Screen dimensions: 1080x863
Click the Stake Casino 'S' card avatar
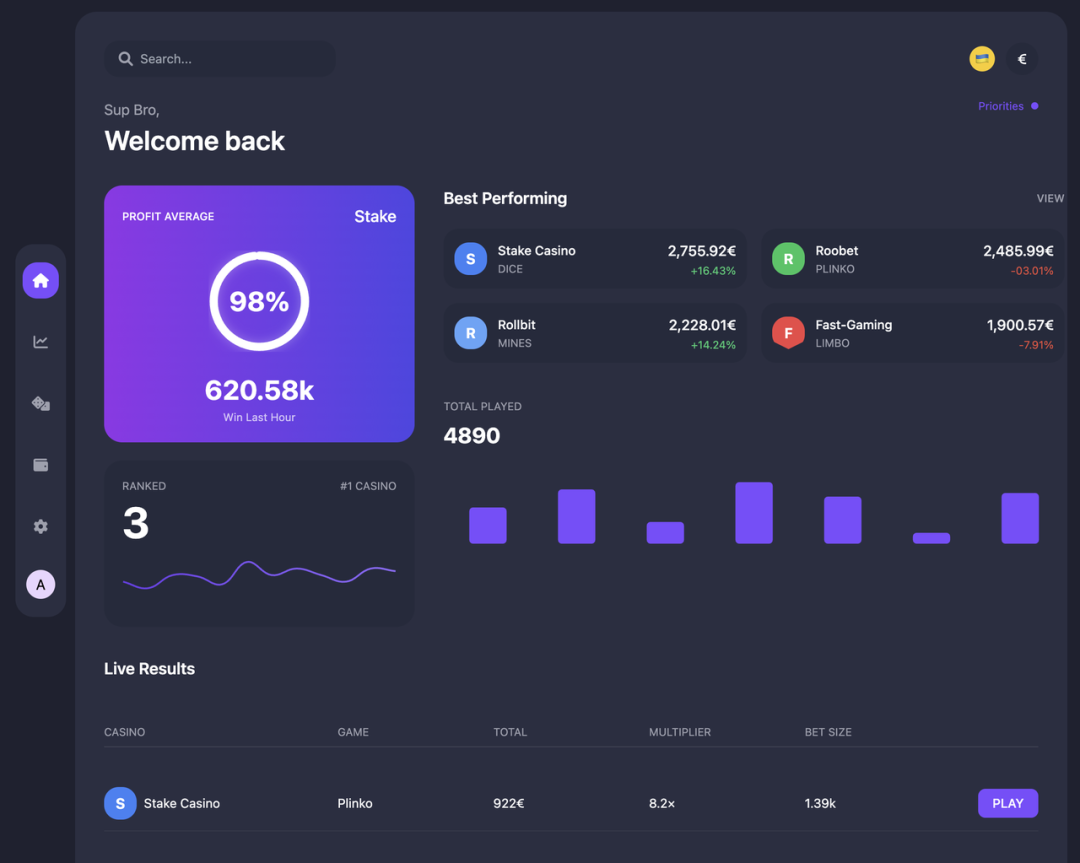point(470,259)
